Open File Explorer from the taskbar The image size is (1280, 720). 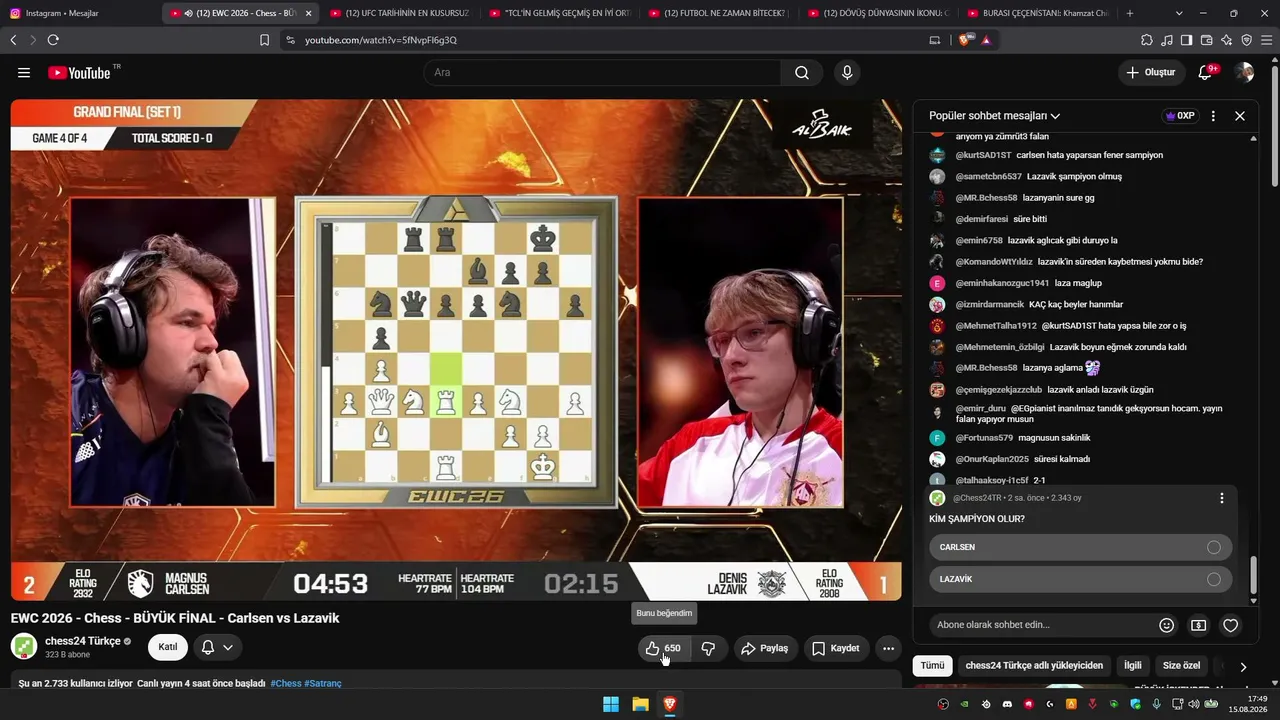(640, 705)
